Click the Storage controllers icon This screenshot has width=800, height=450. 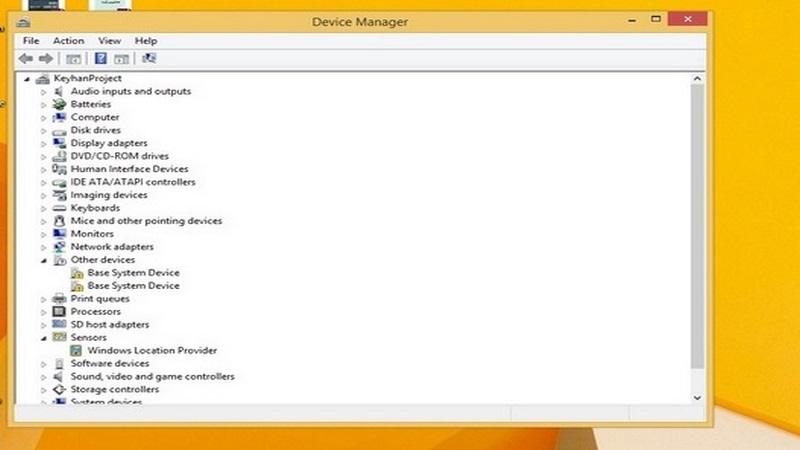[59, 389]
